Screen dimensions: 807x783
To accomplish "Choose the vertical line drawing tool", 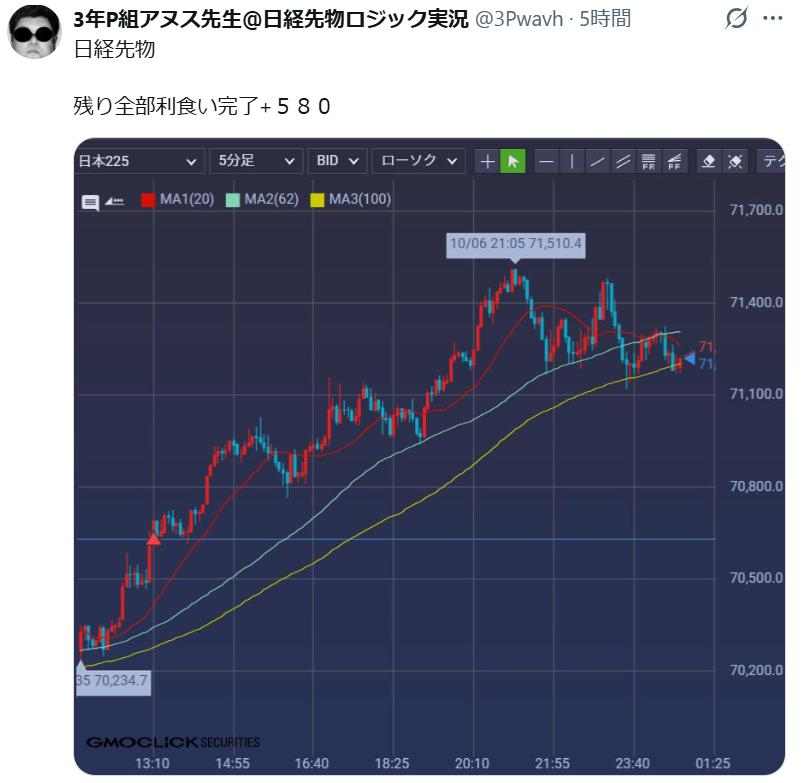I will (572, 162).
